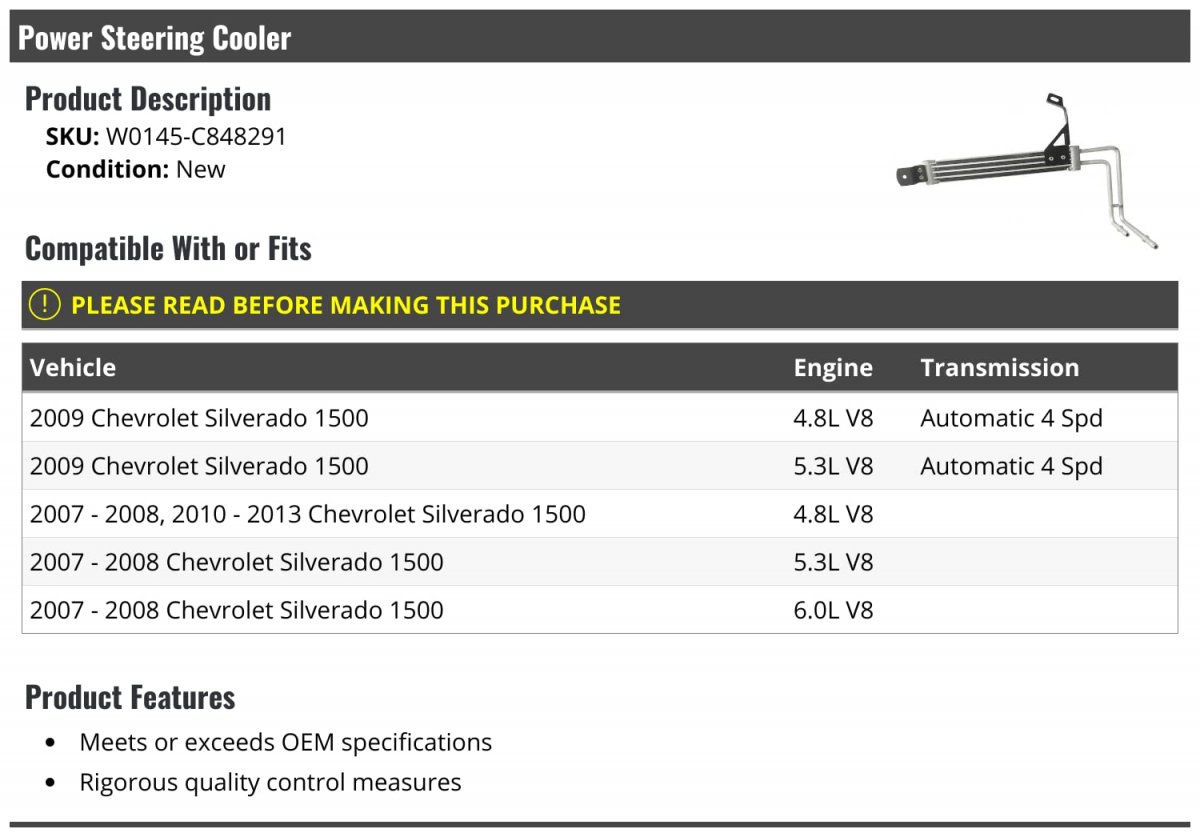This screenshot has height=837, width=1200.
Task: Click 'Rigorous quality control measures' bullet
Action: click(x=270, y=782)
